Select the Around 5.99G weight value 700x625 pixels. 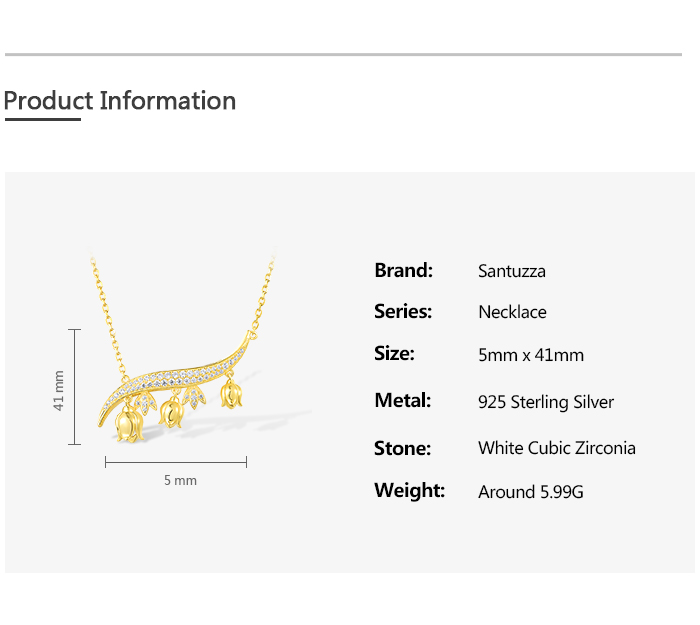pos(530,492)
